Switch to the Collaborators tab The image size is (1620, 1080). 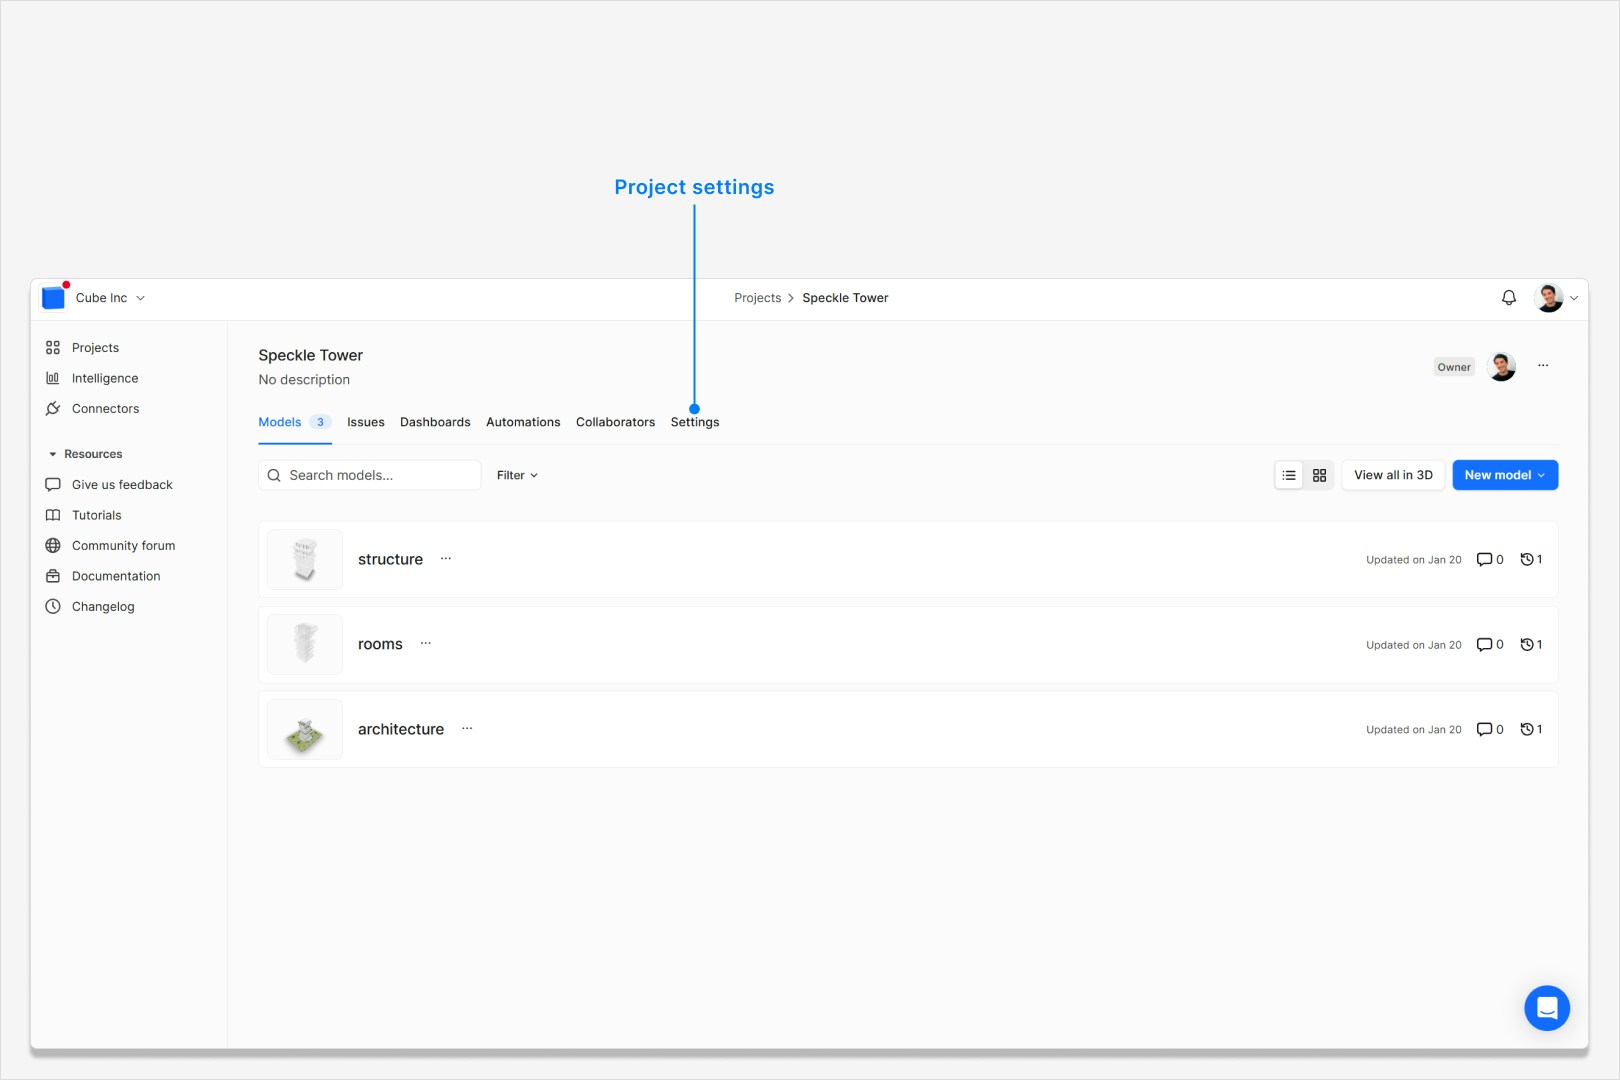click(615, 421)
